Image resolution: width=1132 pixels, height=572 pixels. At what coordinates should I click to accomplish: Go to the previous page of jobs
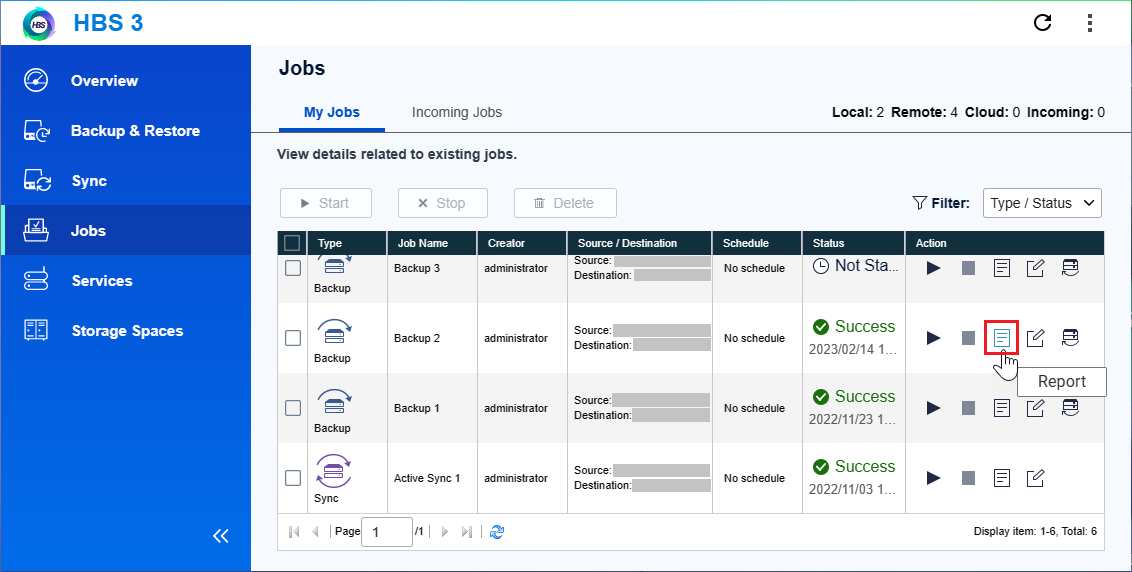(x=315, y=532)
